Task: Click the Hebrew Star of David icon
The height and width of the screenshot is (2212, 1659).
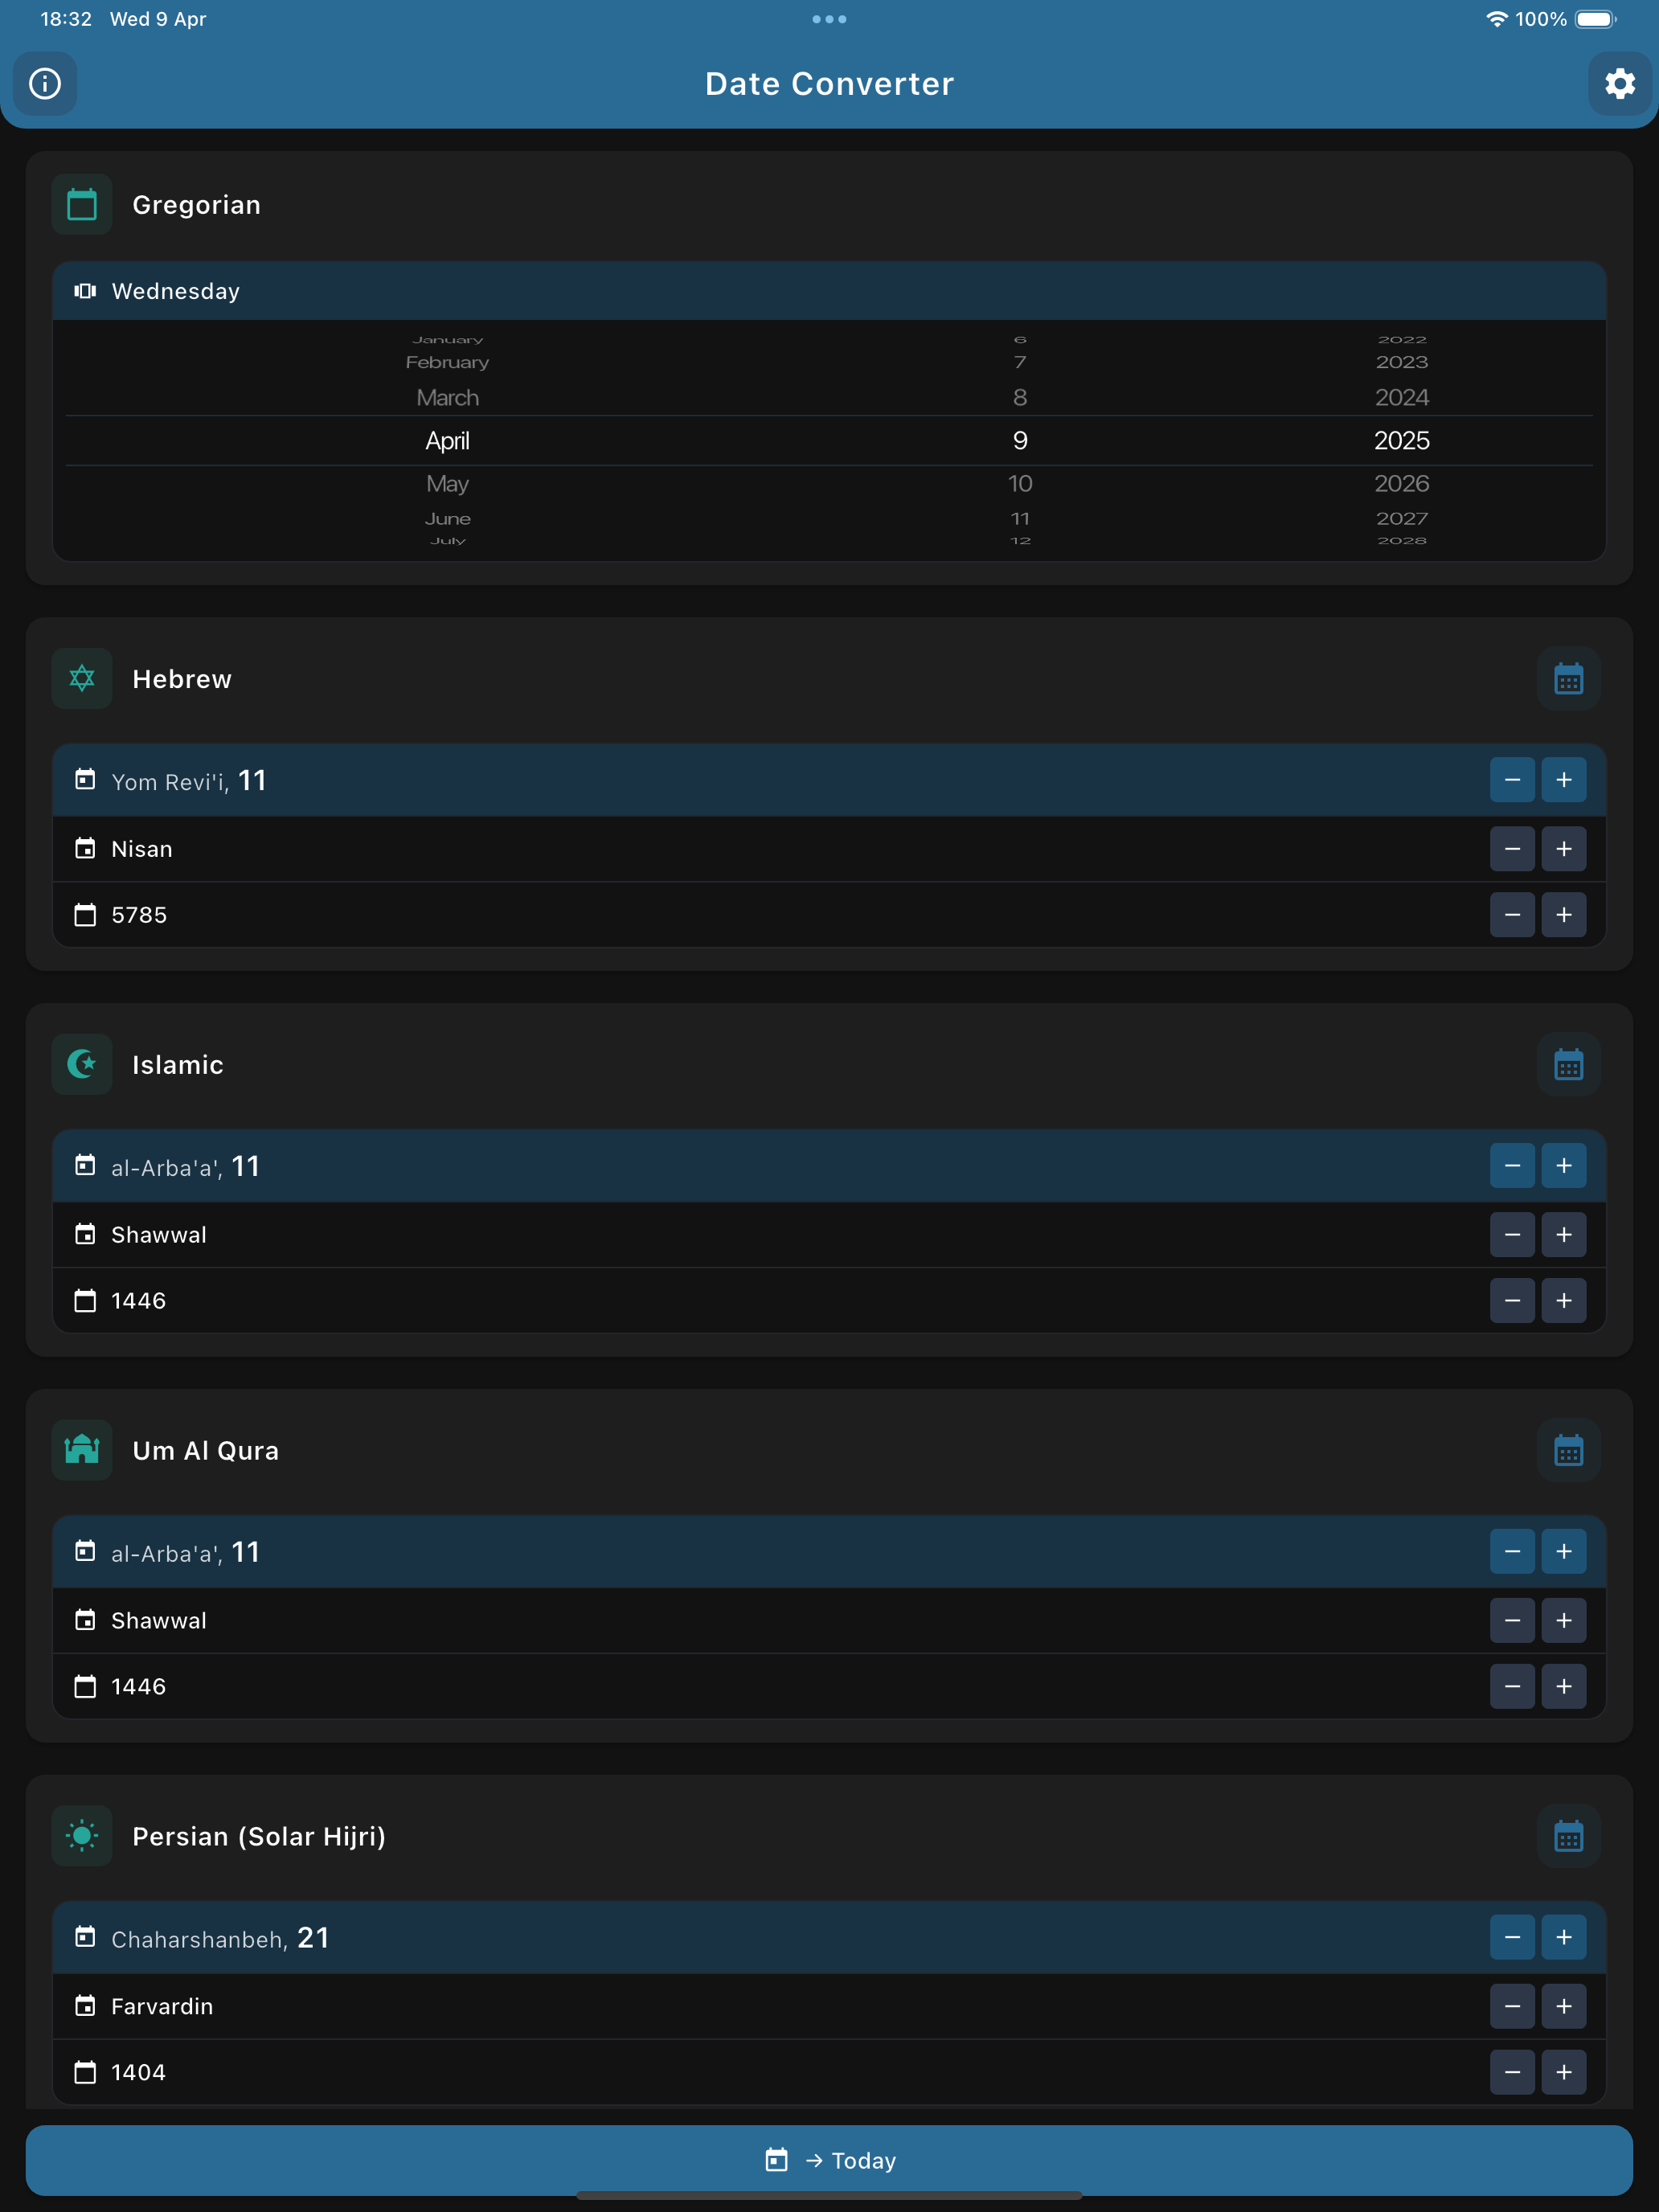Action: pyautogui.click(x=81, y=678)
